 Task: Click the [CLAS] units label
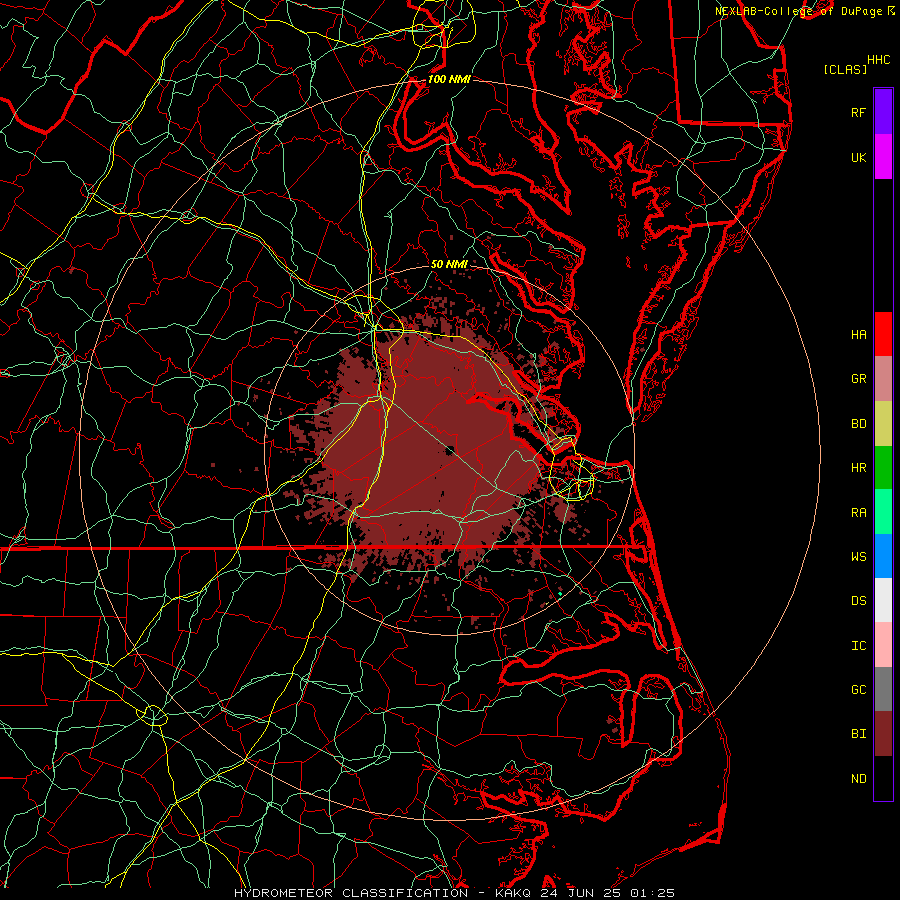(845, 69)
